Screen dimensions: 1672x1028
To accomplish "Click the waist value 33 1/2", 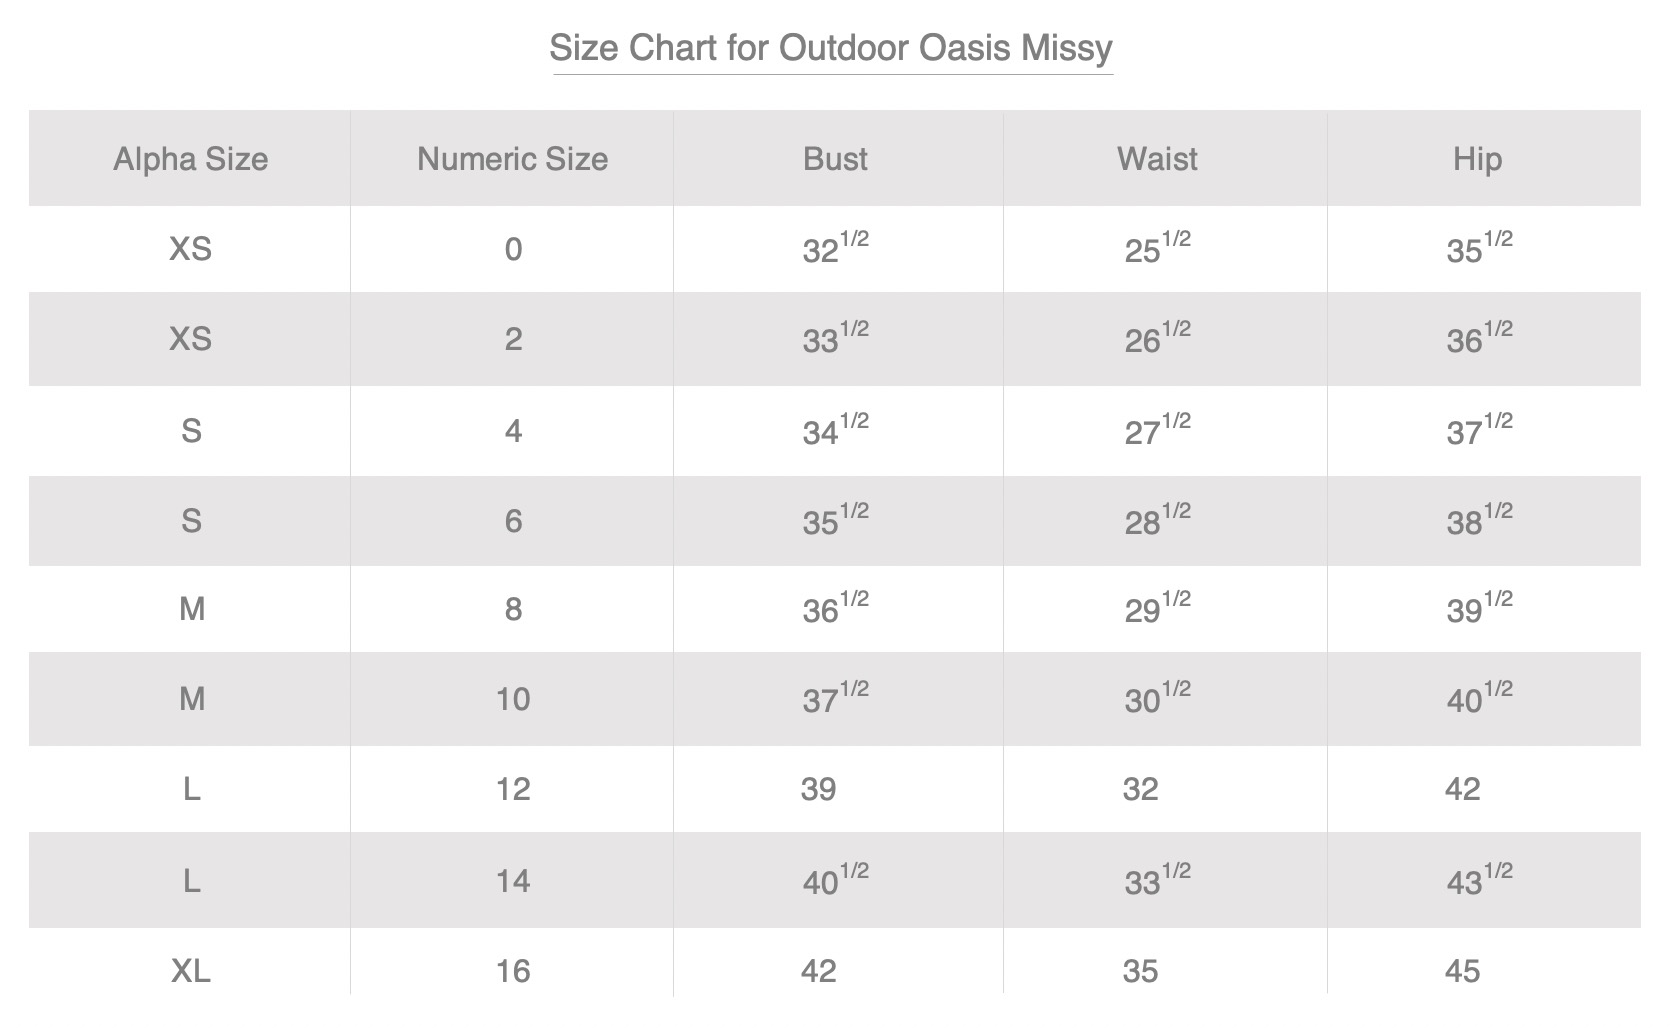I will pos(1157,879).
